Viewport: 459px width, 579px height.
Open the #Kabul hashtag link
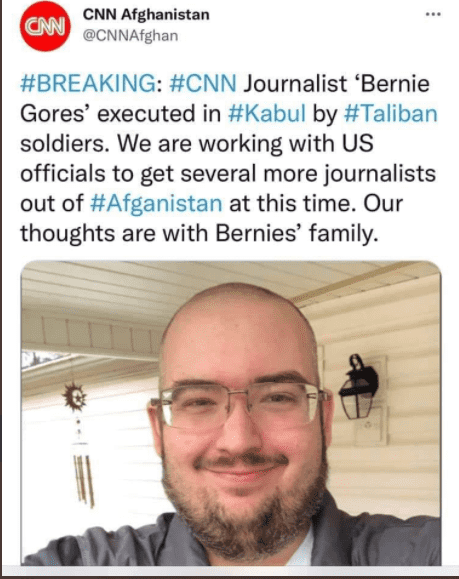point(267,113)
